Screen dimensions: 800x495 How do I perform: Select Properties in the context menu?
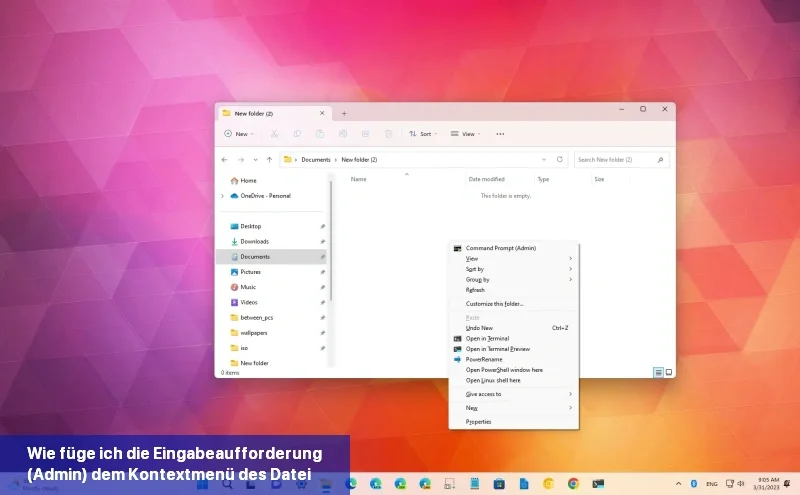coord(478,422)
